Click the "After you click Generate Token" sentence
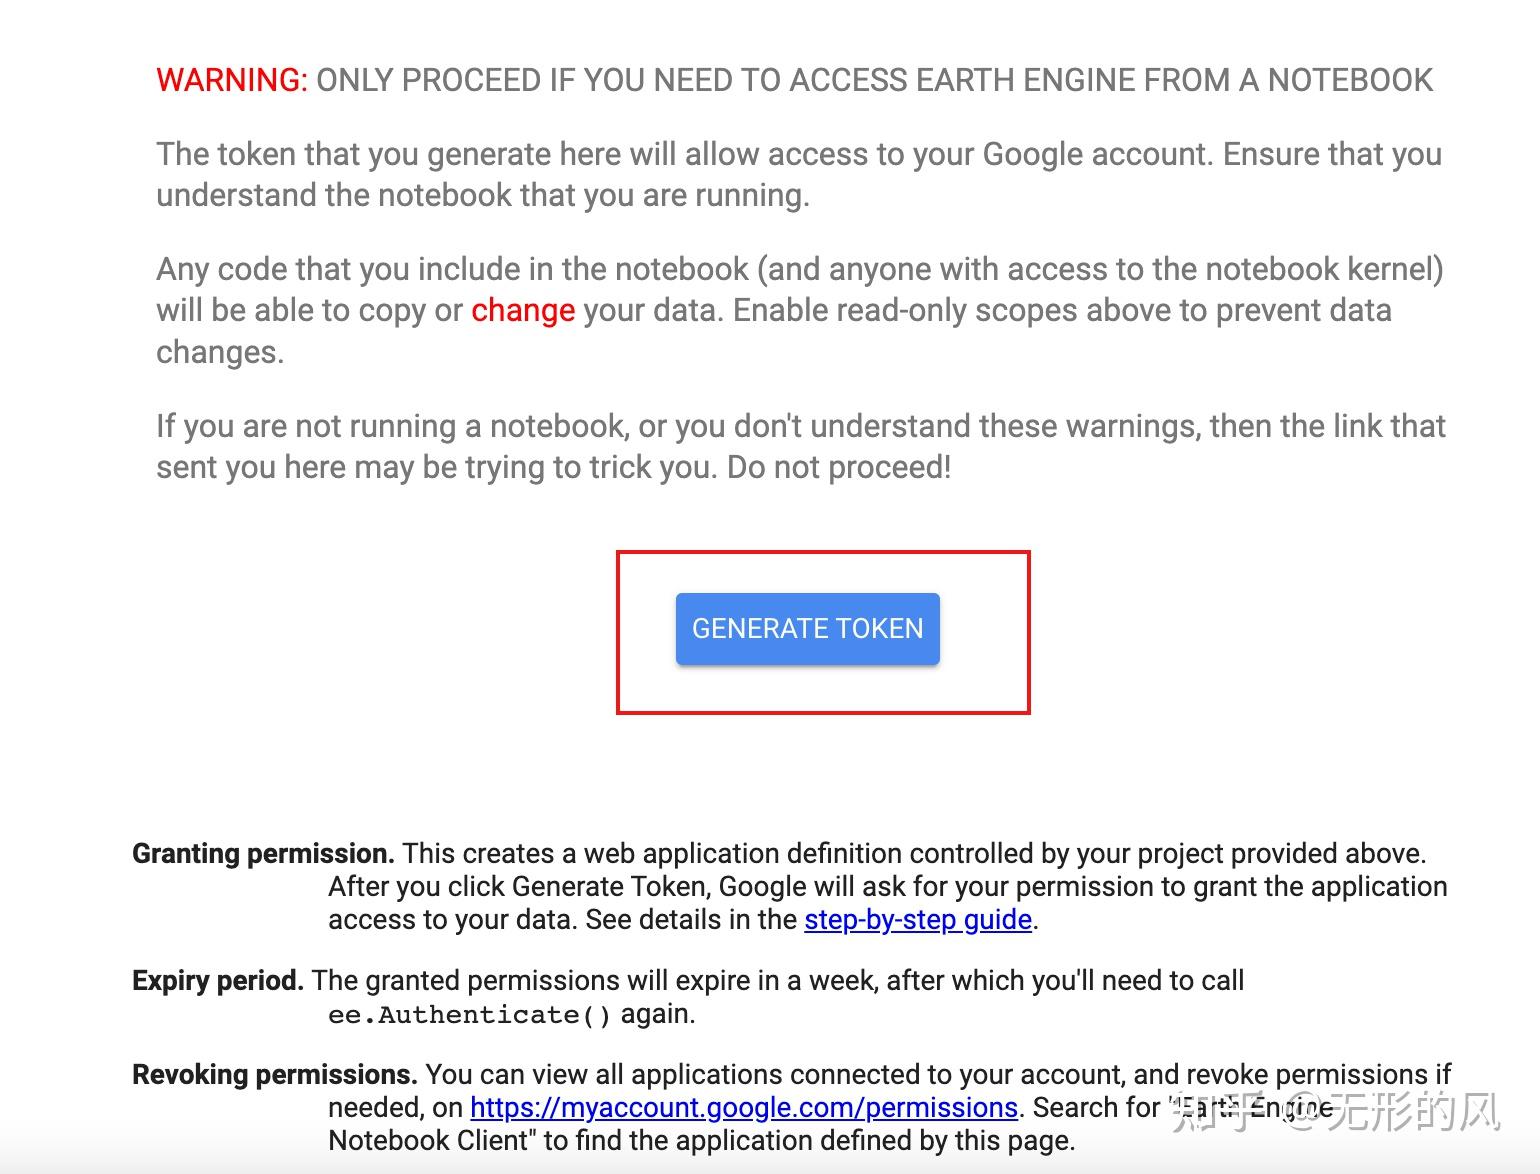 coord(886,886)
